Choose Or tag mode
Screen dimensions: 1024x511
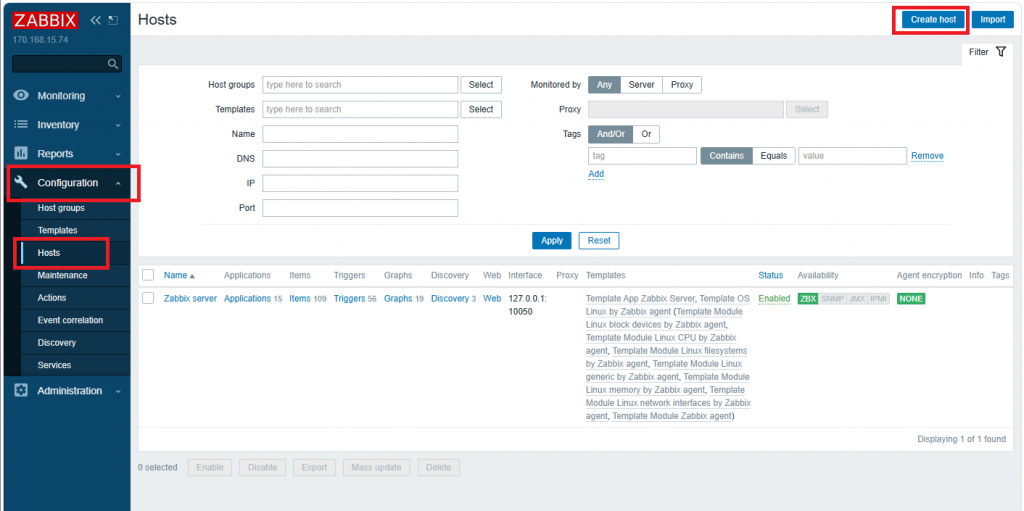click(646, 134)
